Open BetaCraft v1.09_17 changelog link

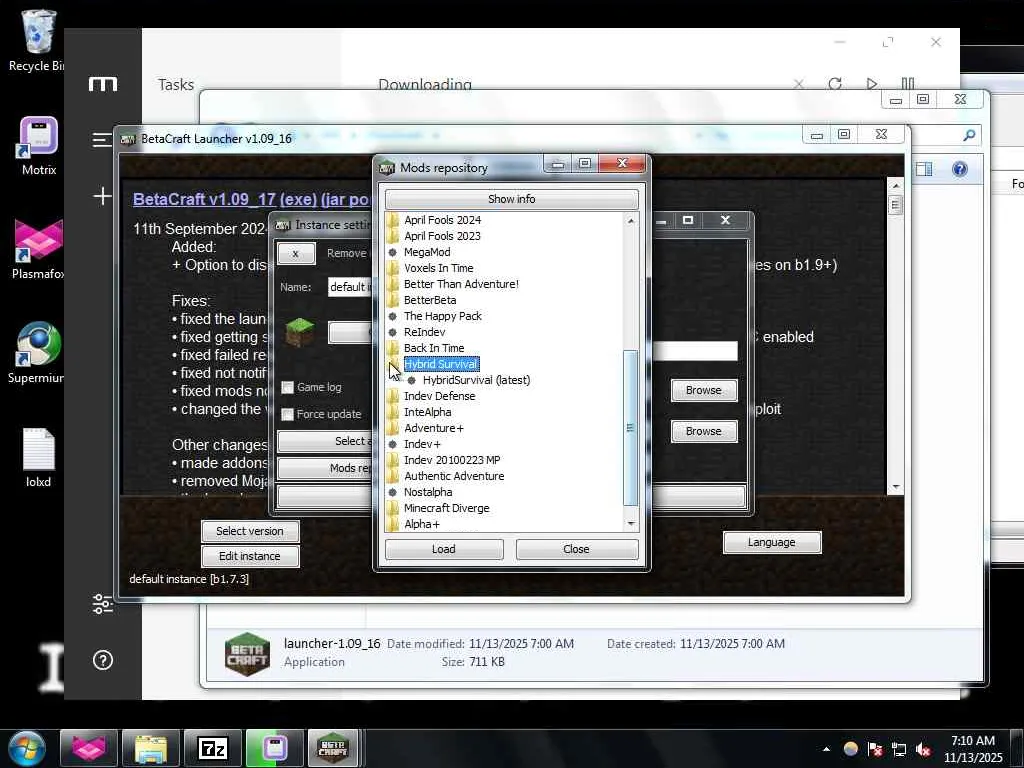pyautogui.click(x=251, y=199)
